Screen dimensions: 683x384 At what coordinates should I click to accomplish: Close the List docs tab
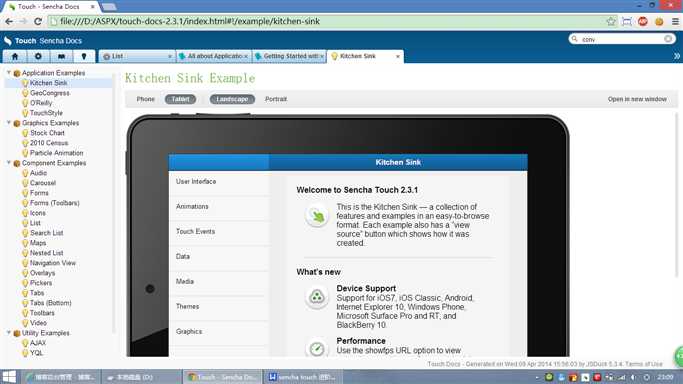coord(169,57)
